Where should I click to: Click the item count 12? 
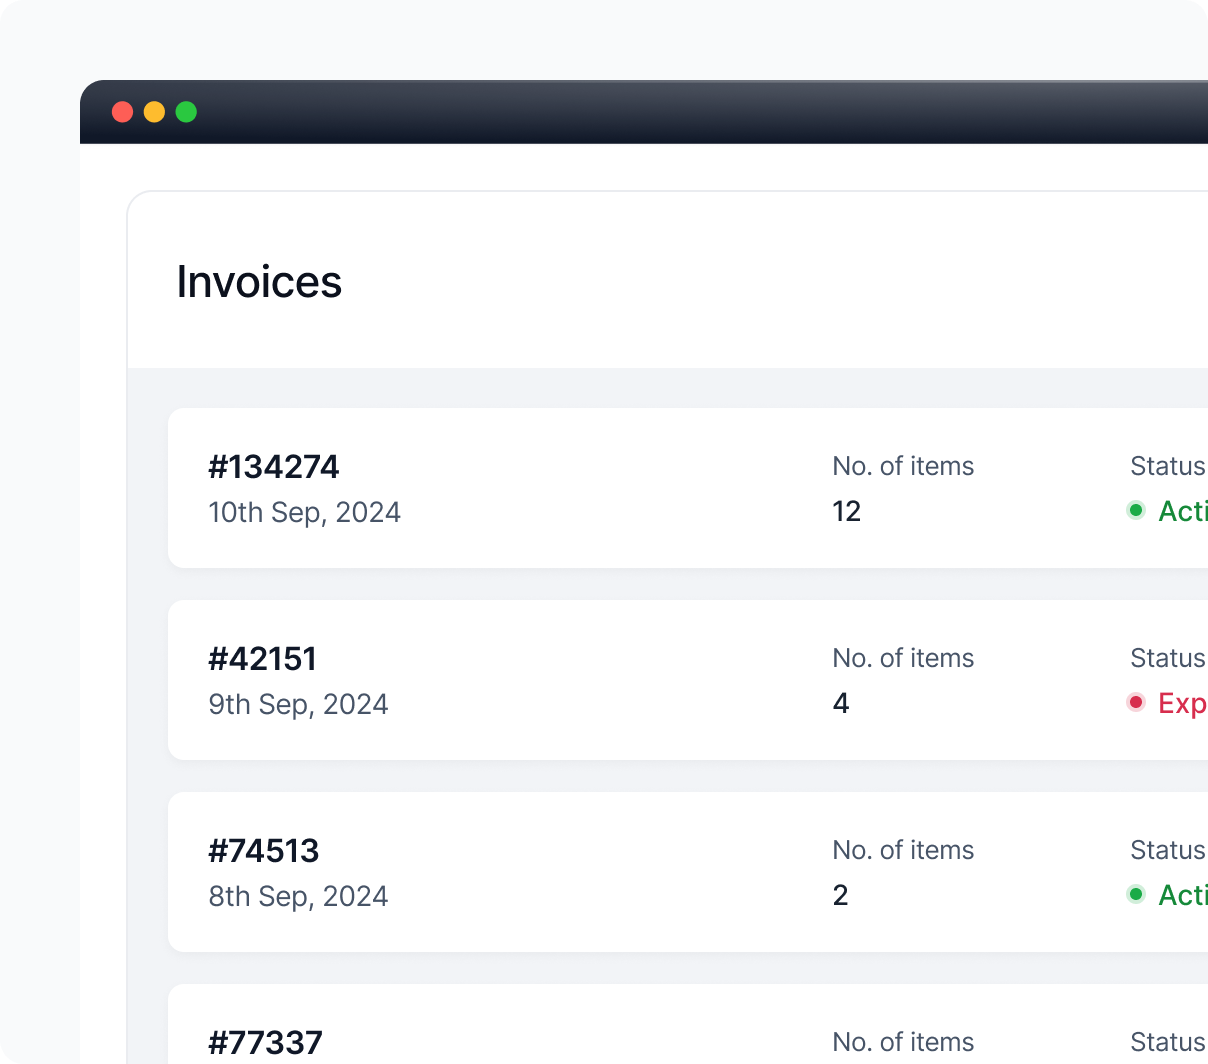coord(846,511)
